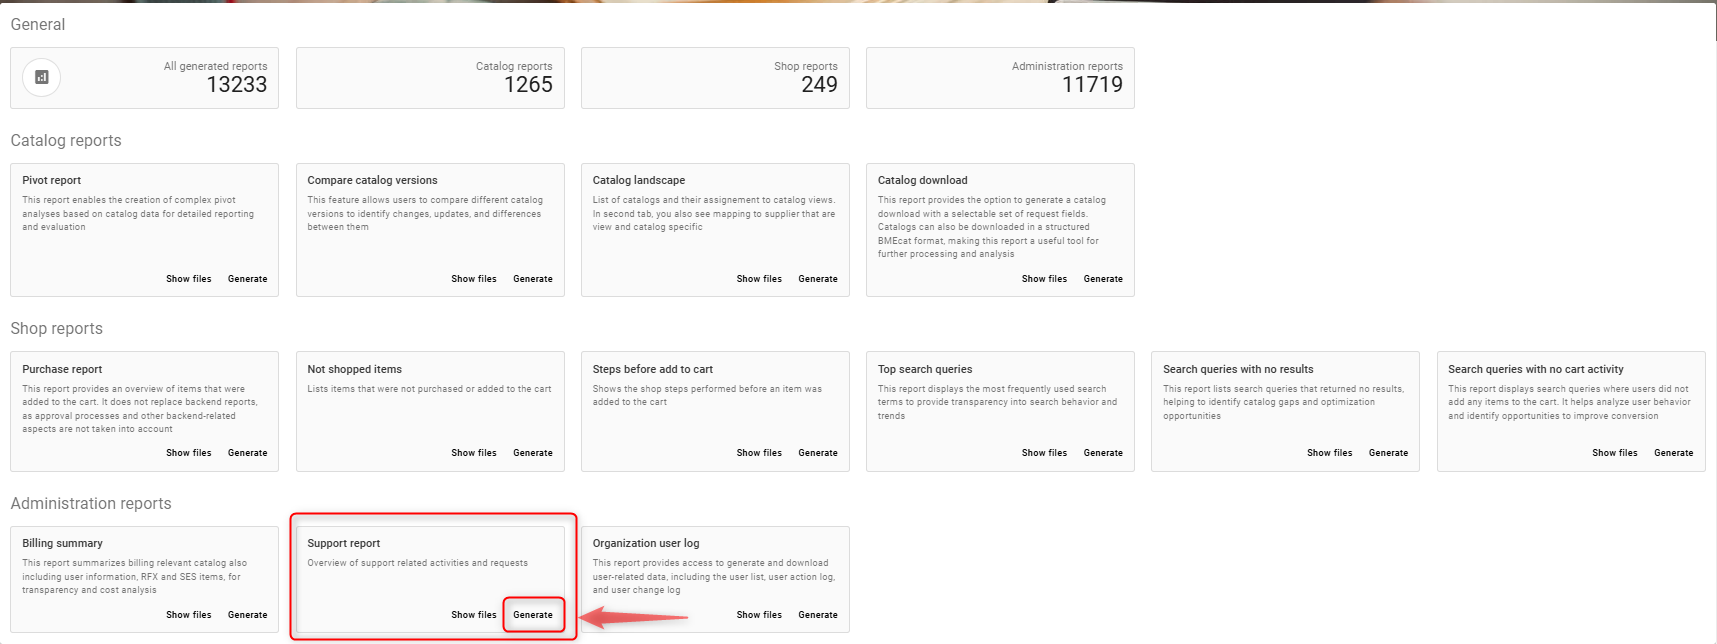Open the Catalog reports count card
Screen dimensions: 1717x644
click(x=430, y=78)
